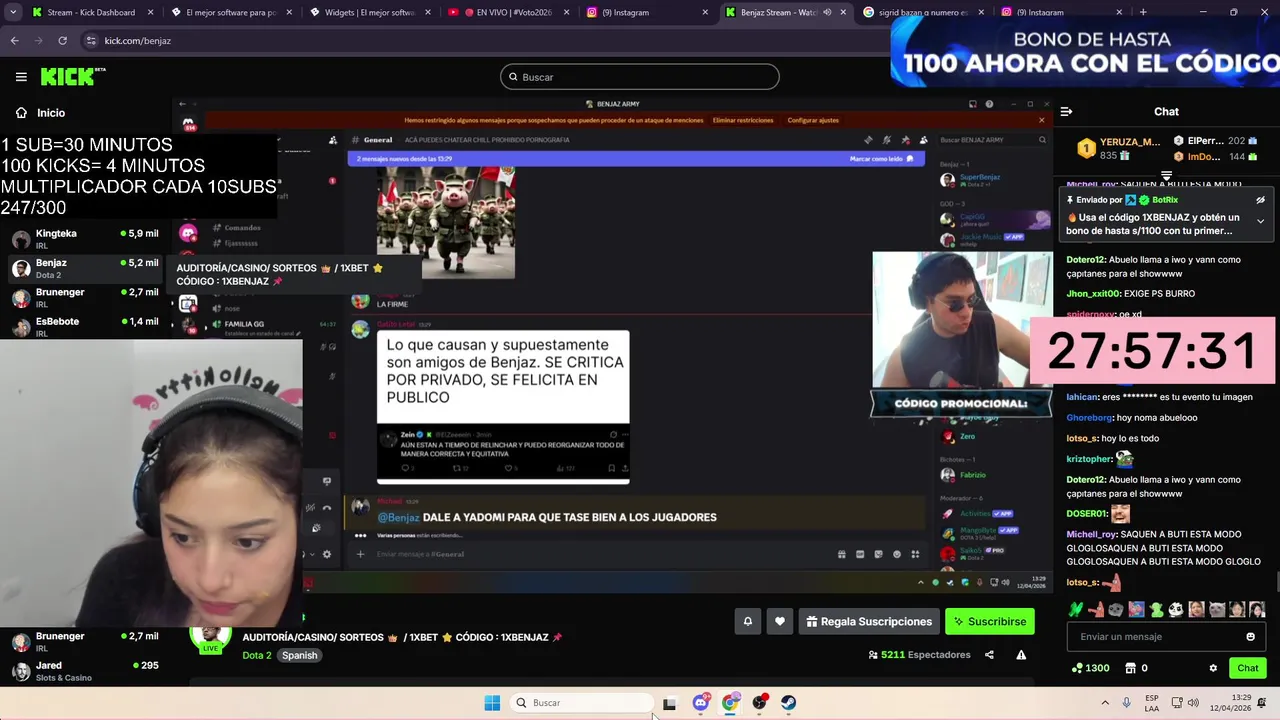Click the KICK logo
The width and height of the screenshot is (1280, 720).
(x=72, y=77)
